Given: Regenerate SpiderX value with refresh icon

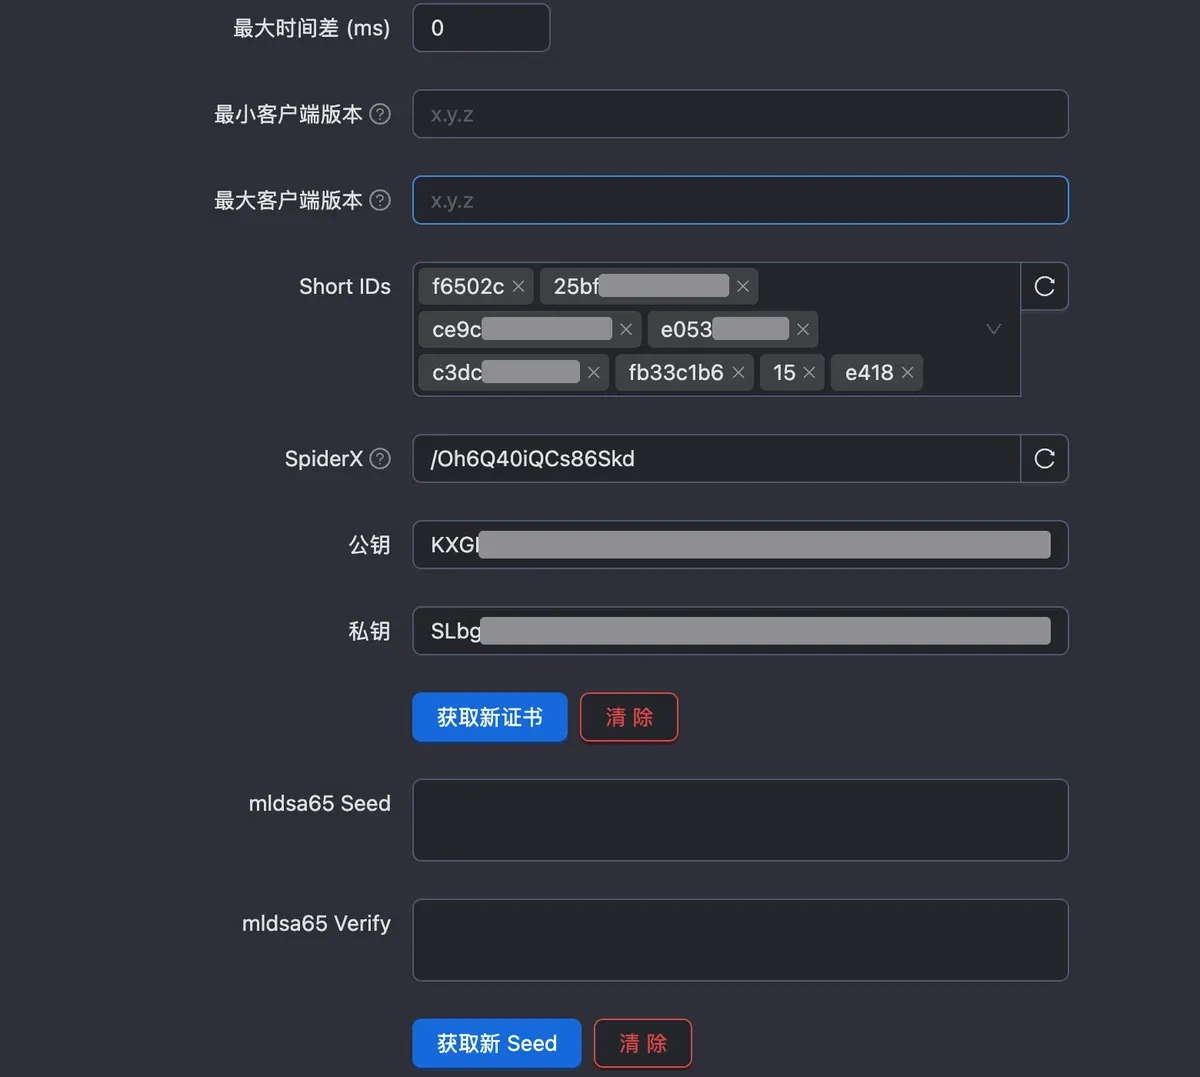Looking at the screenshot, I should point(1044,459).
